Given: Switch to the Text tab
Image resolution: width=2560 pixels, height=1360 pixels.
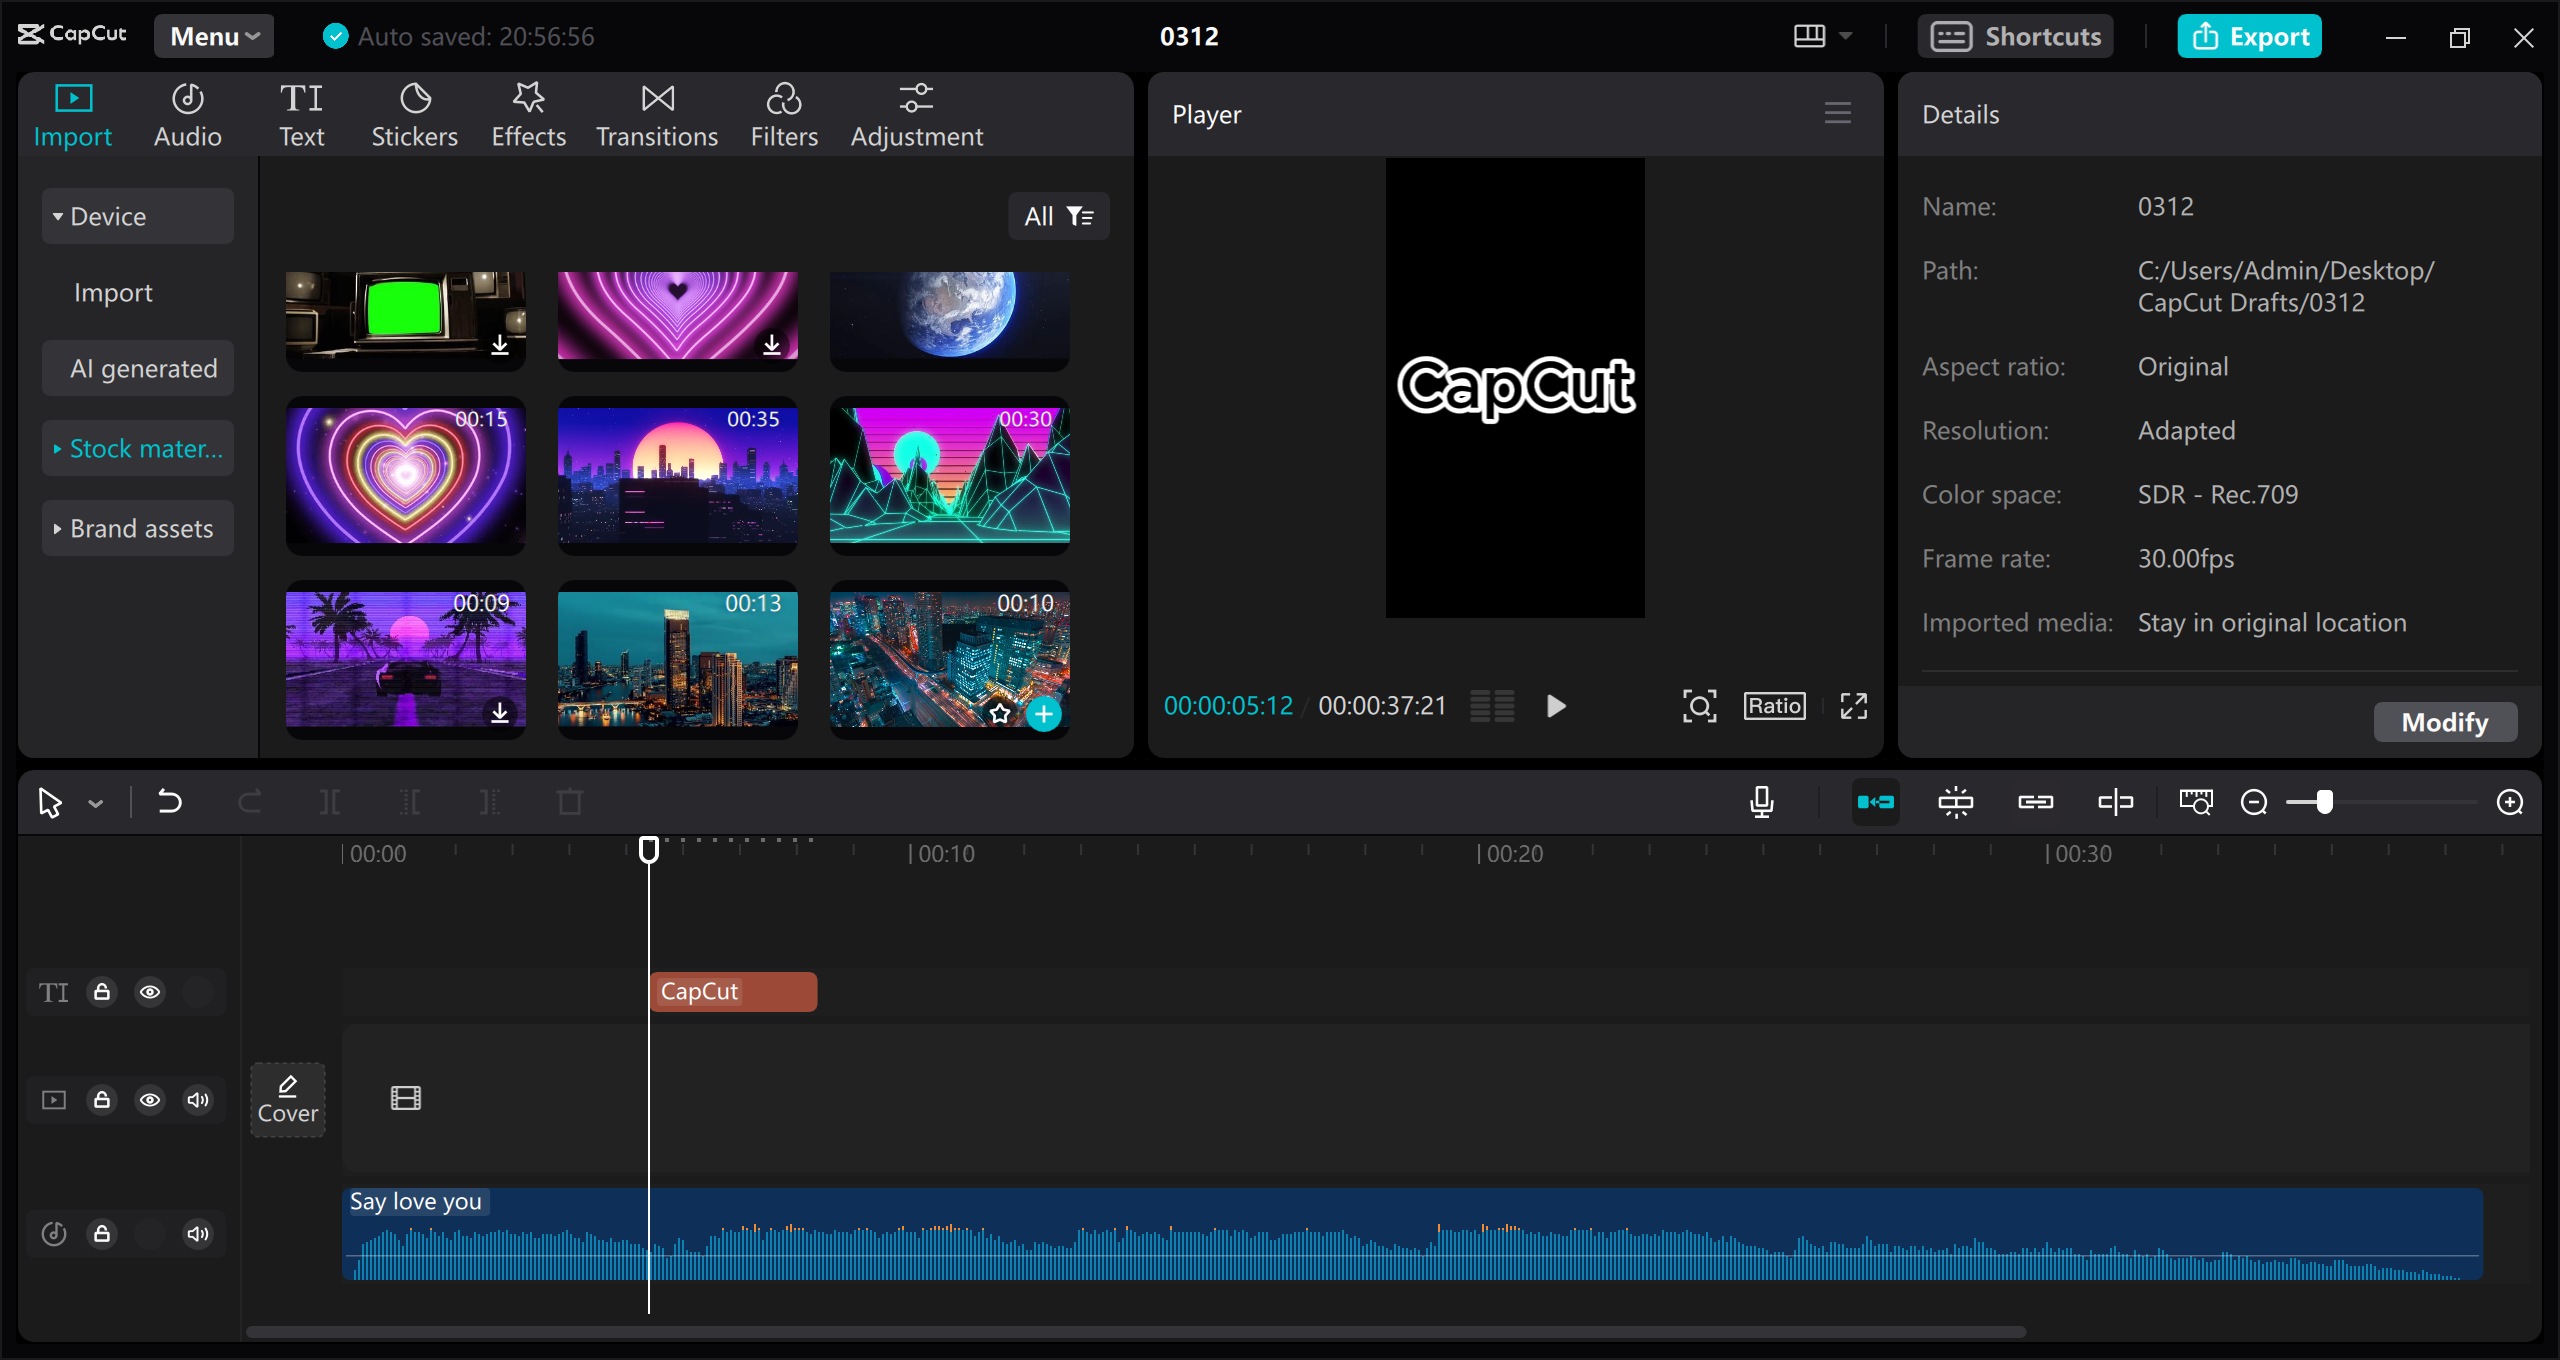Looking at the screenshot, I should point(301,116).
